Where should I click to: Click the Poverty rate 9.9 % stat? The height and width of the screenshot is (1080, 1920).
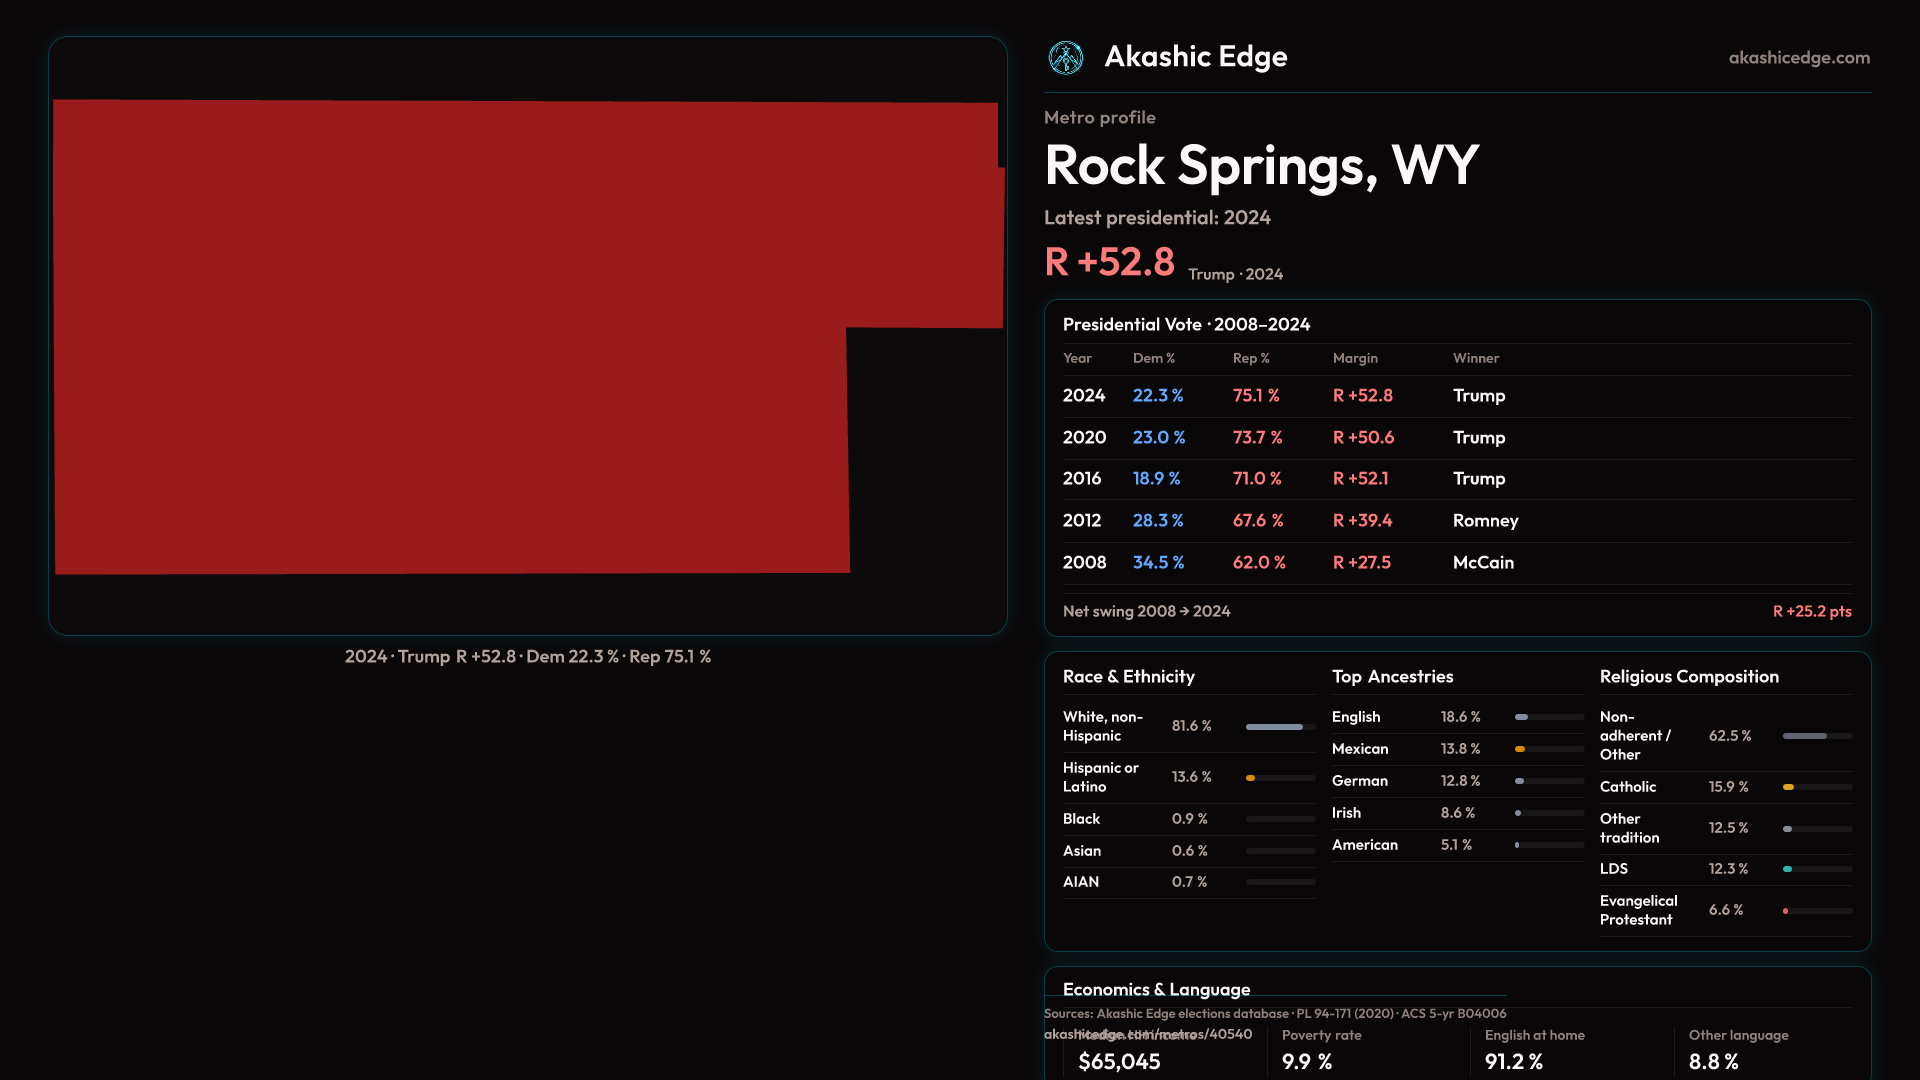[1306, 1061]
